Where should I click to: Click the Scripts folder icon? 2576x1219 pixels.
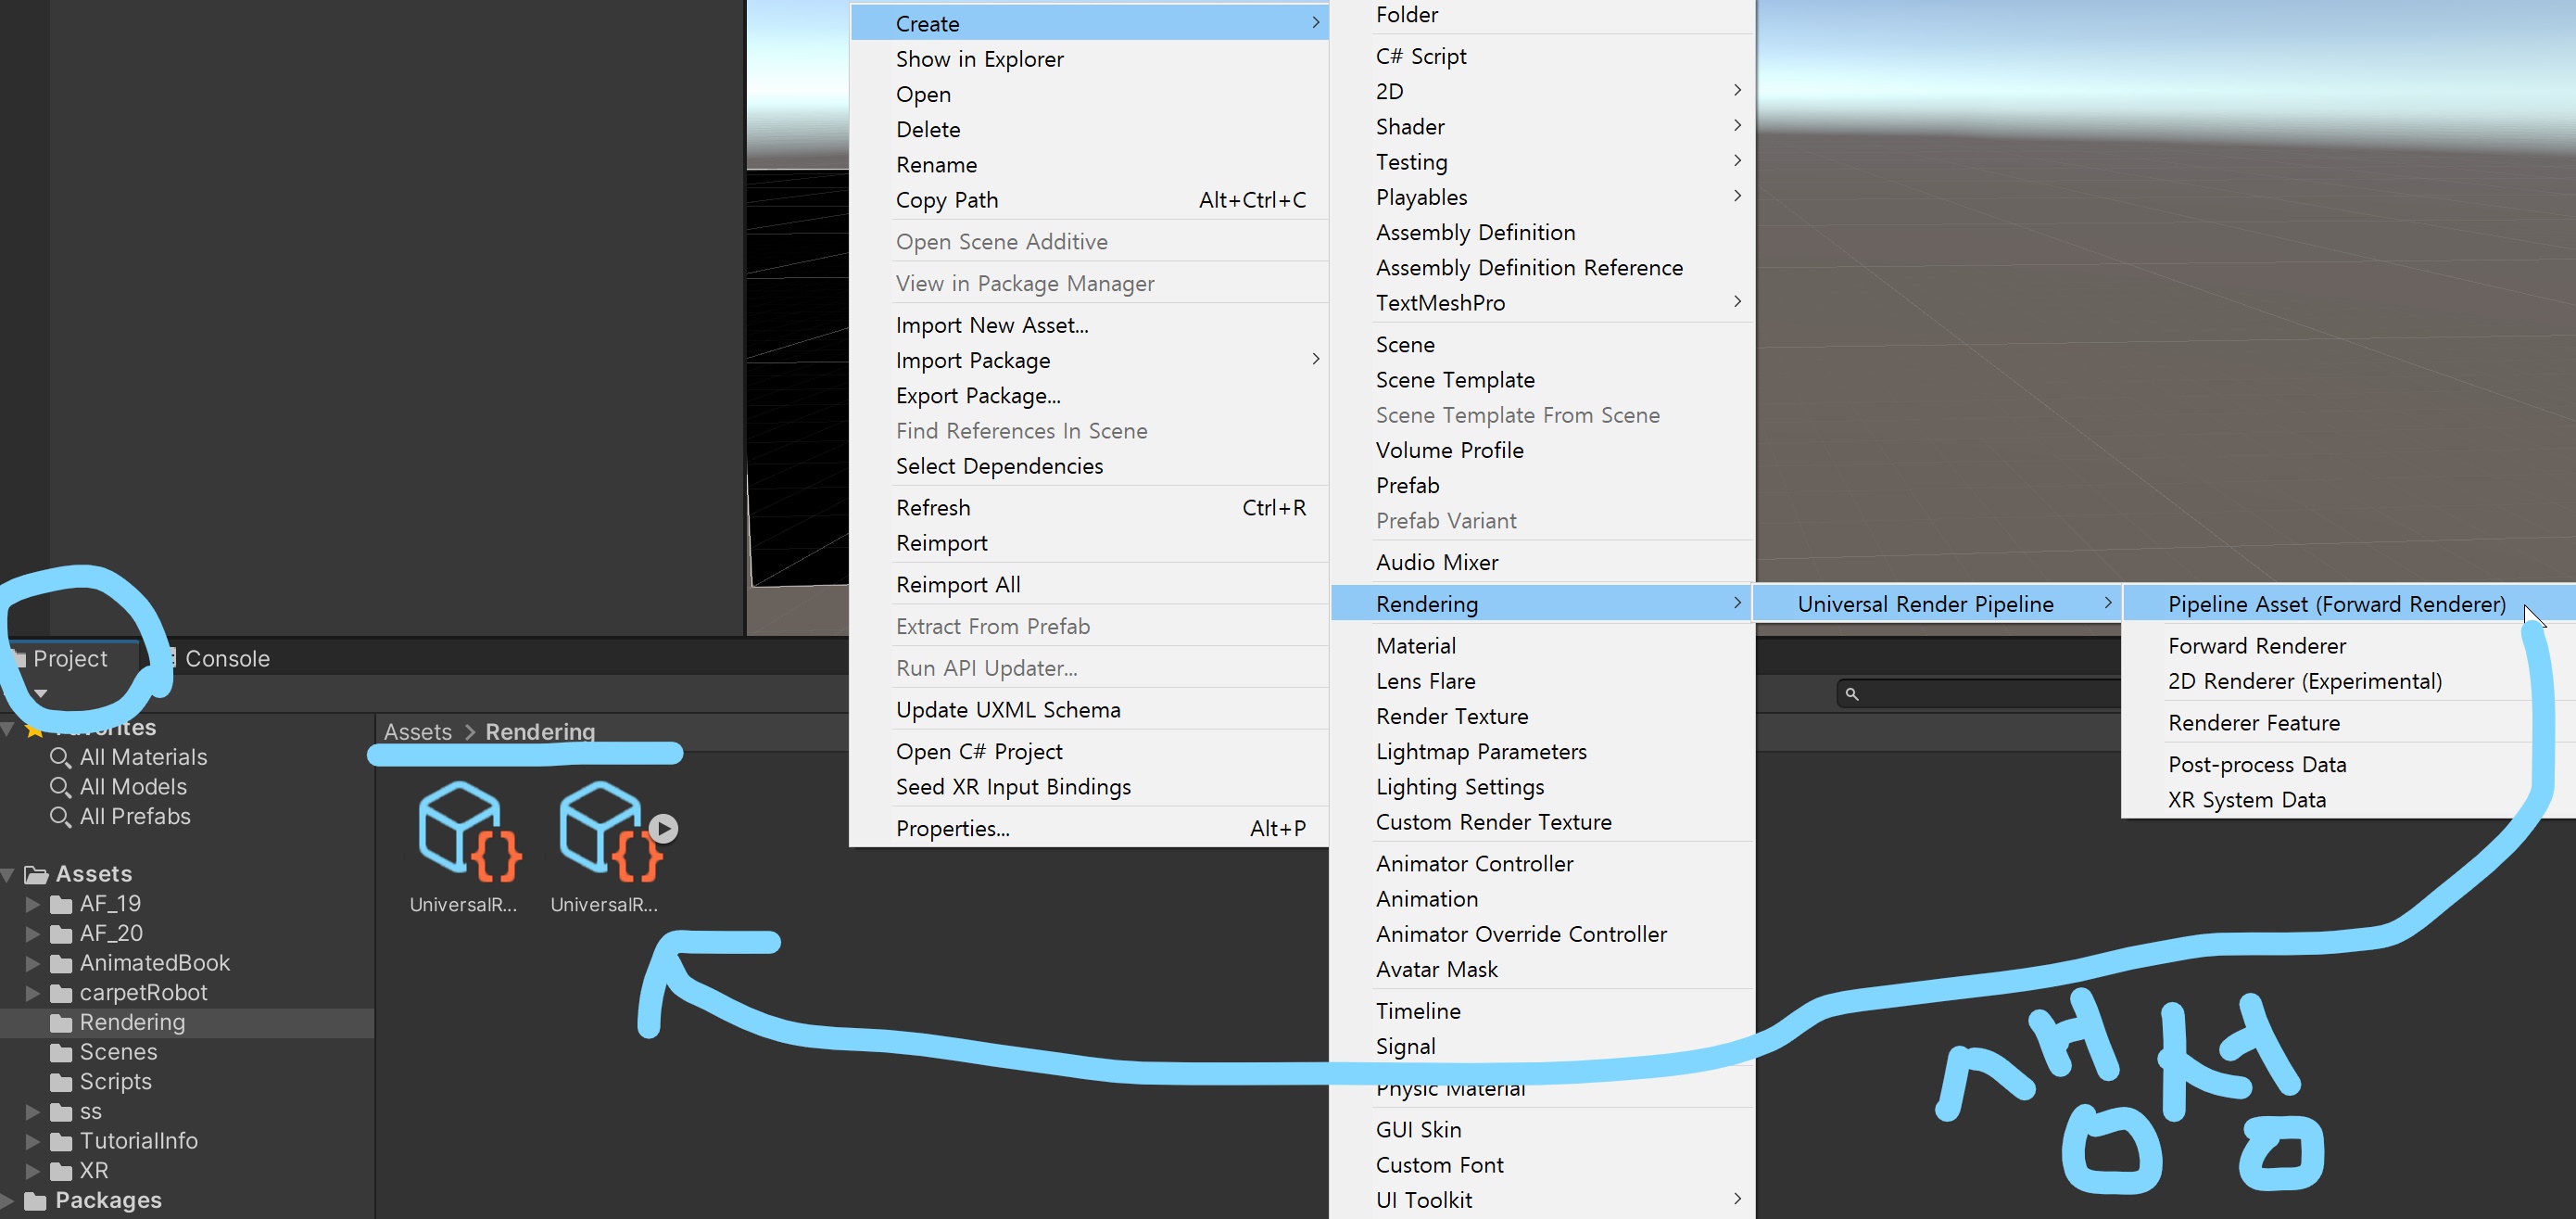coord(61,1082)
